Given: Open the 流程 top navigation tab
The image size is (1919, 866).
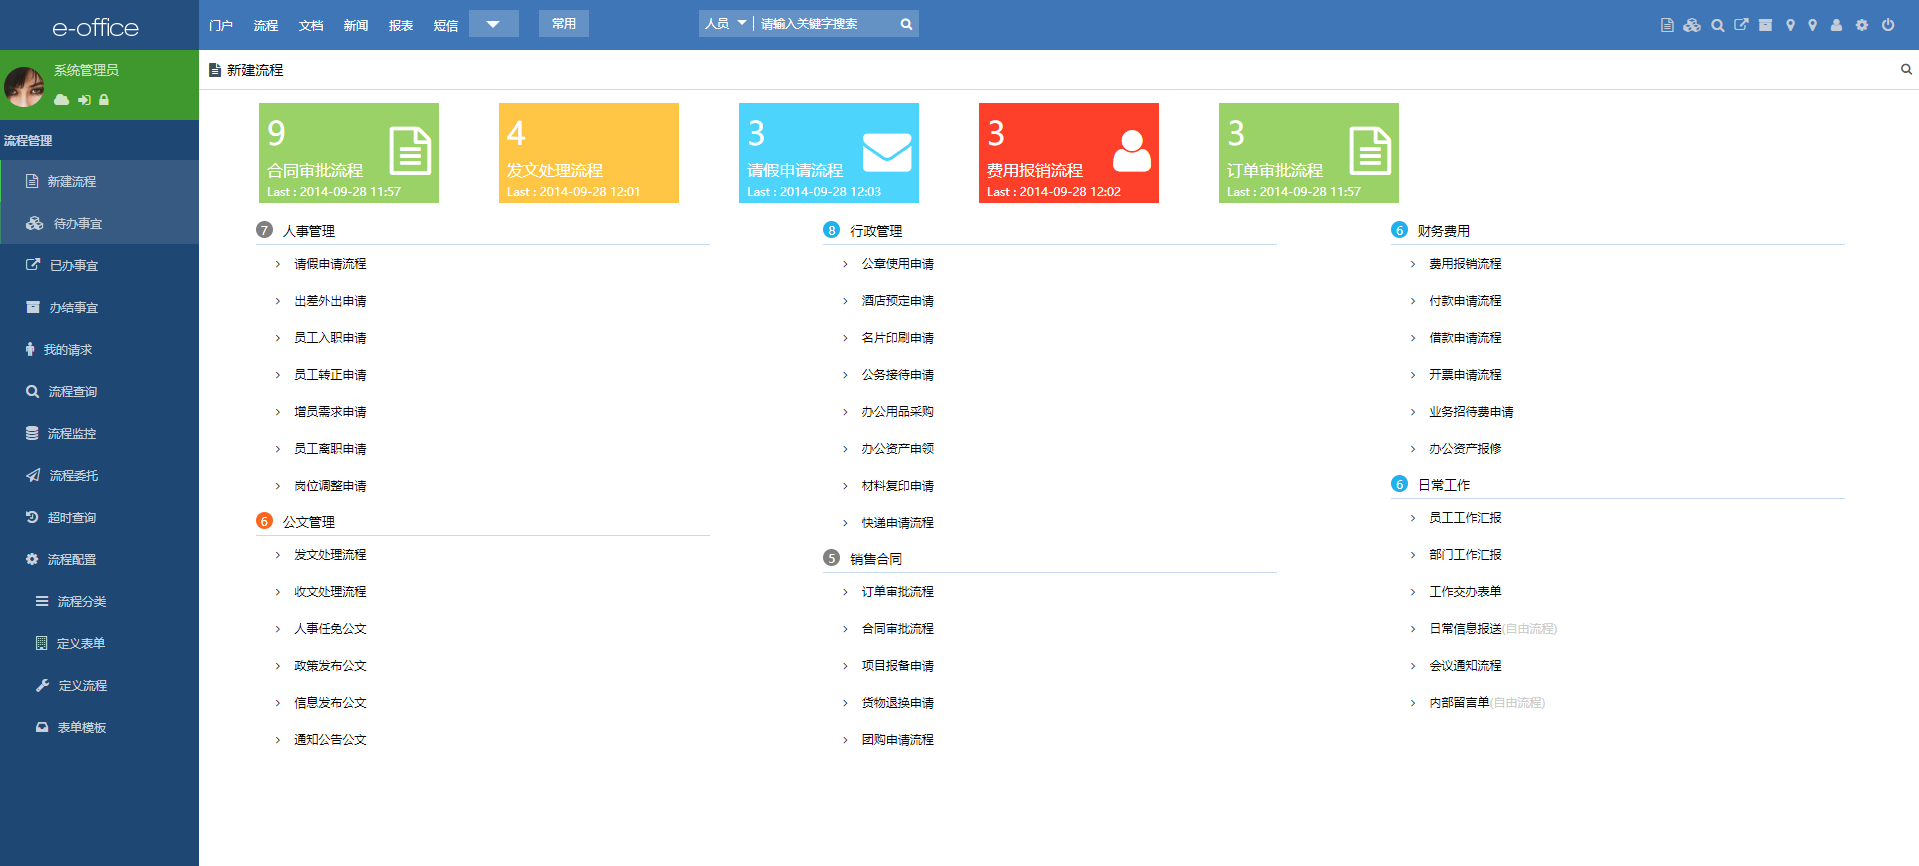Looking at the screenshot, I should (x=266, y=25).
